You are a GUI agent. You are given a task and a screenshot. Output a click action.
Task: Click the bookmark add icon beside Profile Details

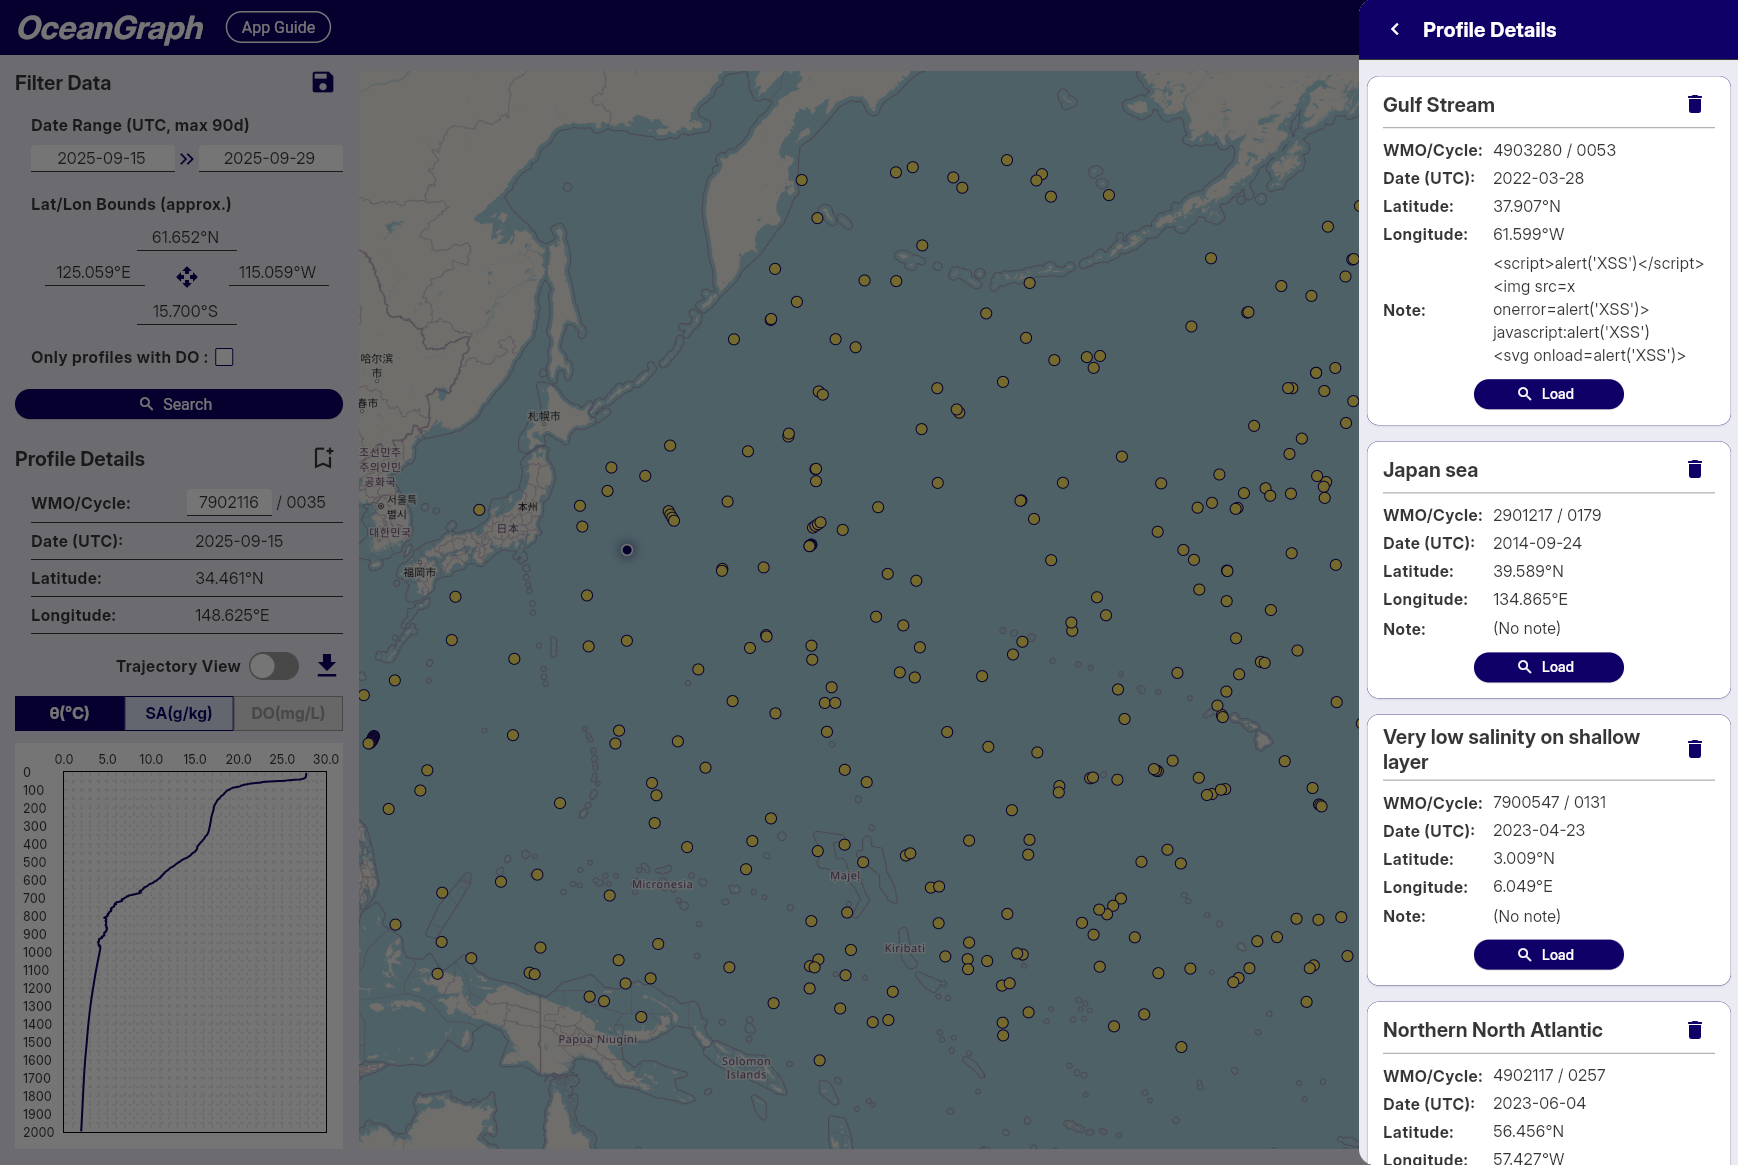click(x=323, y=458)
